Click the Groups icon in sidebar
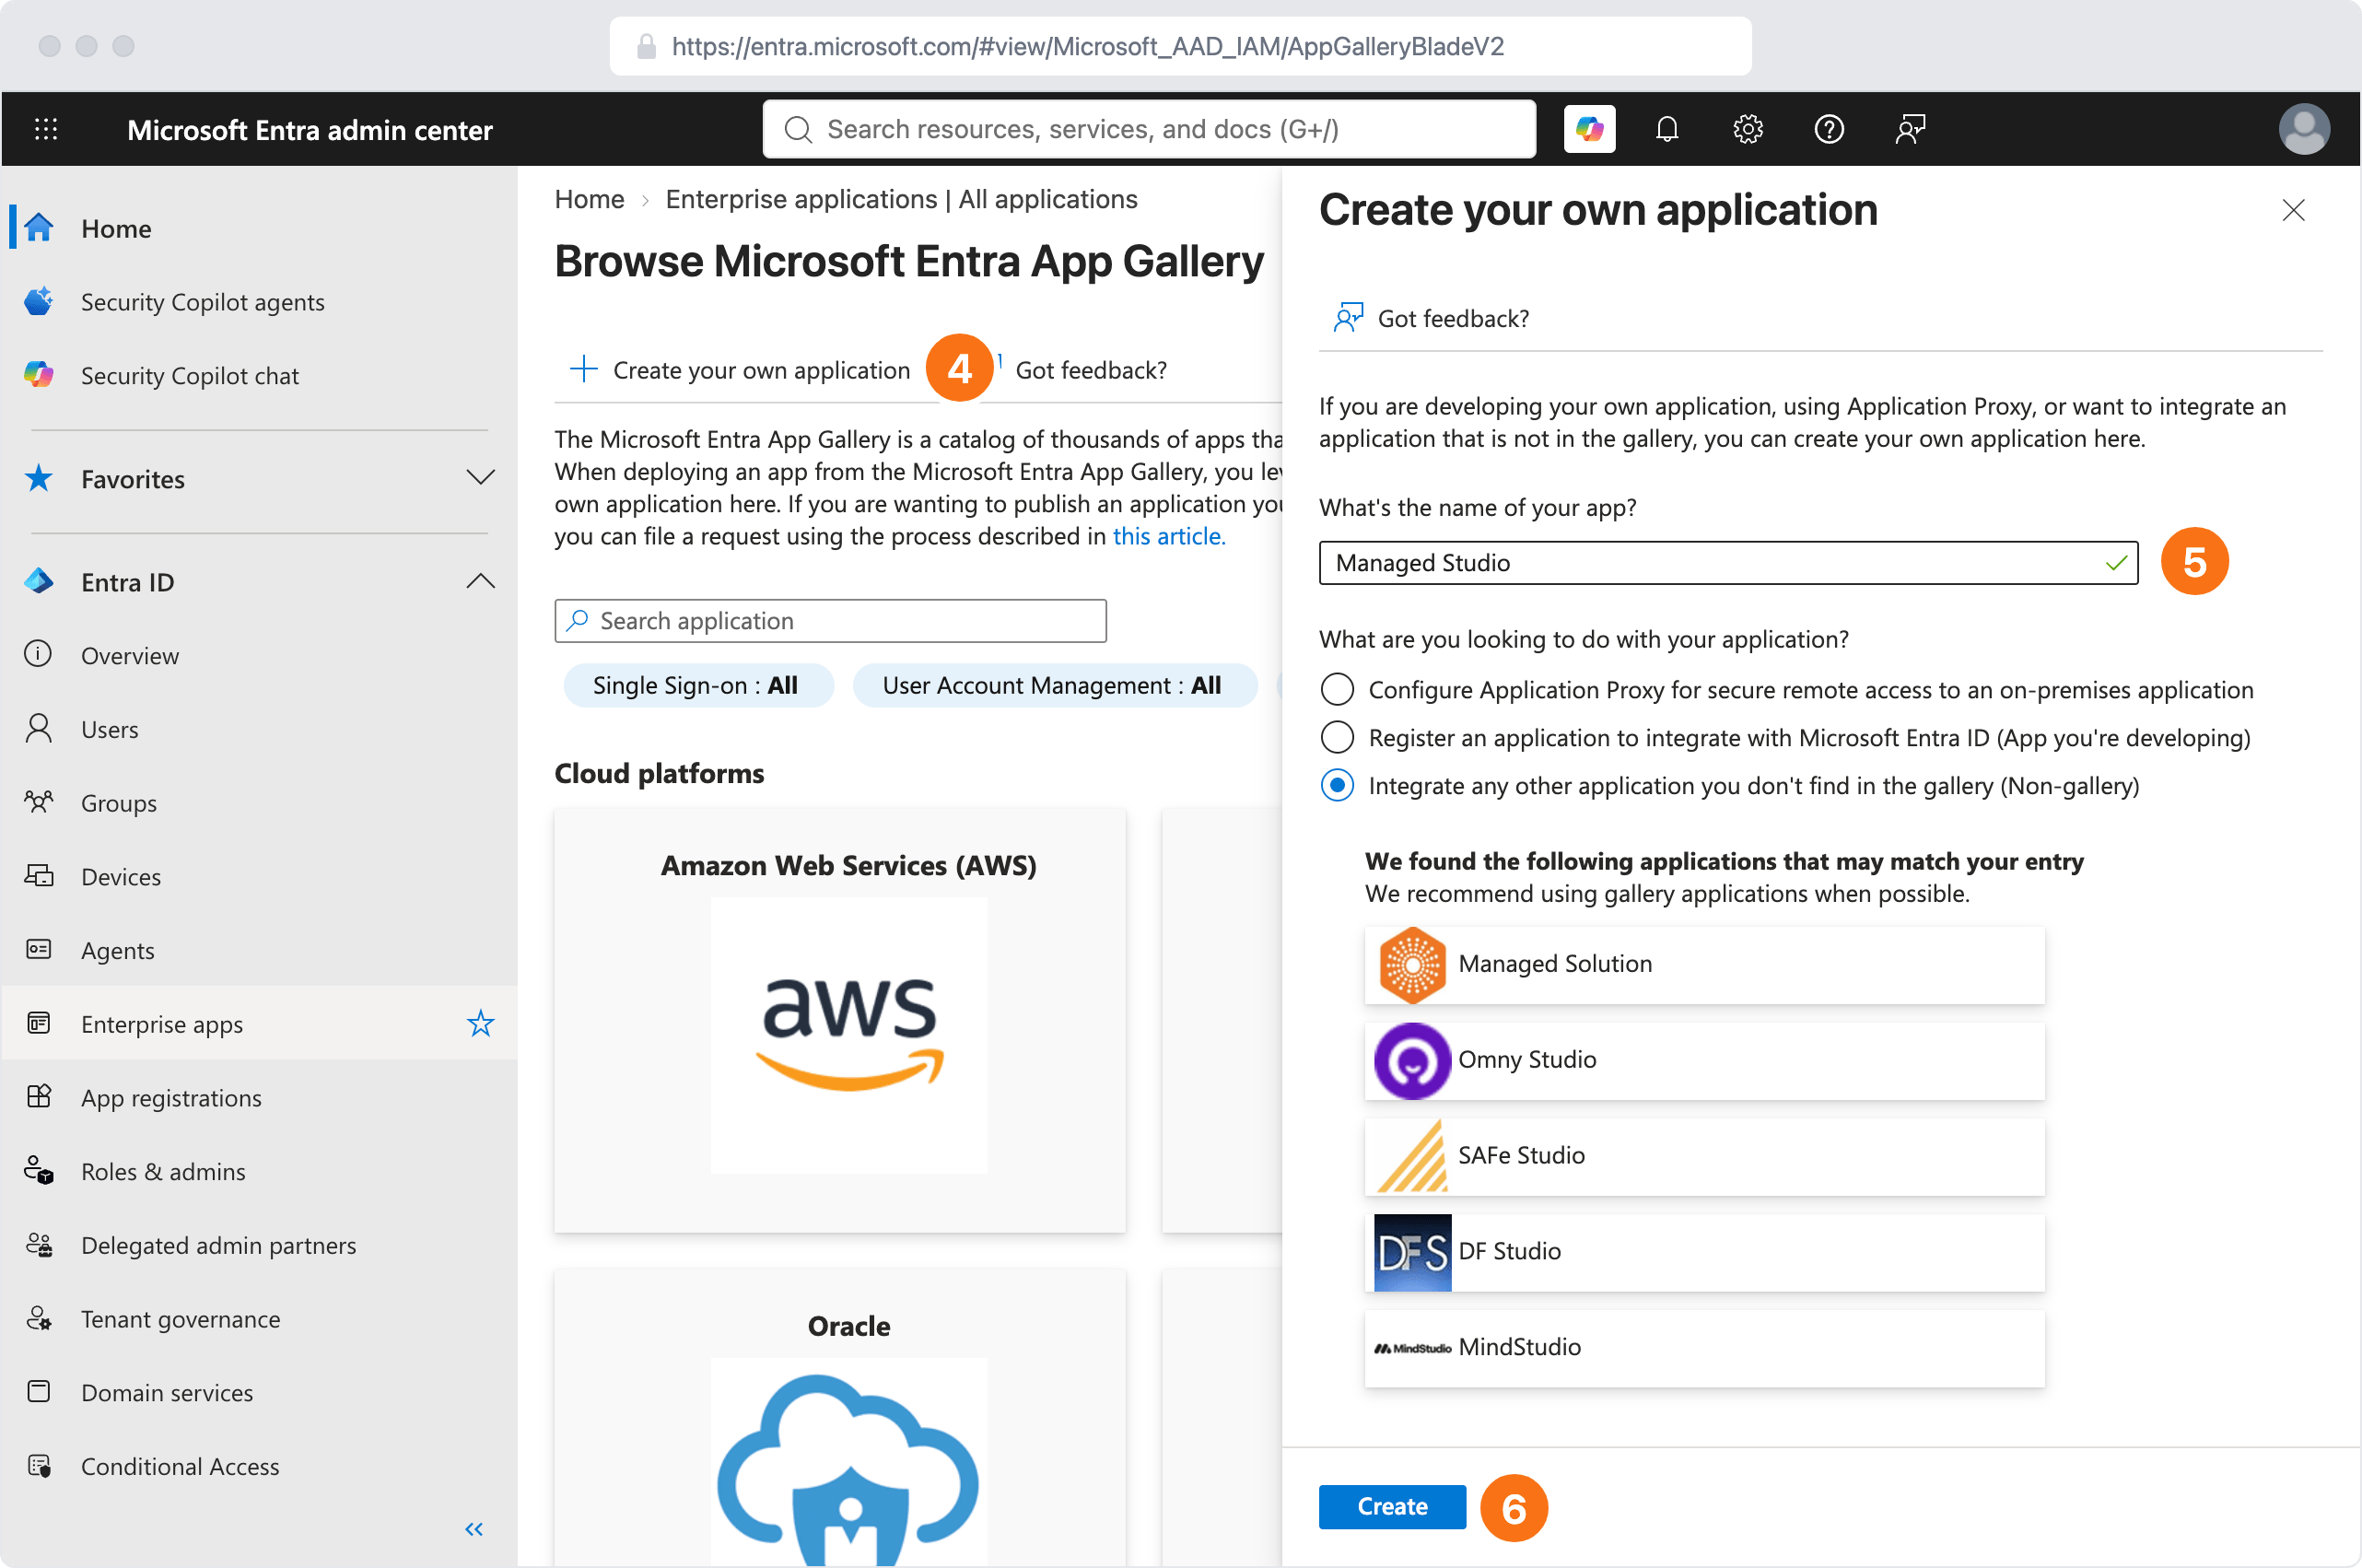This screenshot has width=2362, height=1568. (38, 802)
